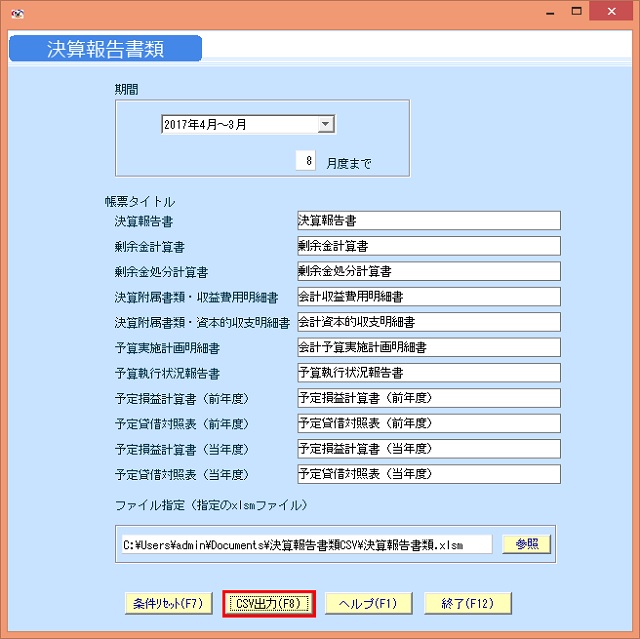The height and width of the screenshot is (639, 640).
Task: Minimize the window
Action: tap(550, 12)
